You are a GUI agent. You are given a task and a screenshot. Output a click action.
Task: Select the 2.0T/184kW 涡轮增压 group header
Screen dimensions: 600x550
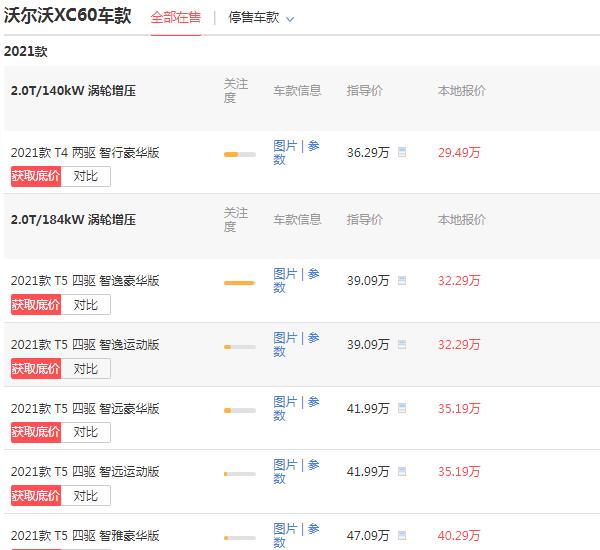click(73, 220)
